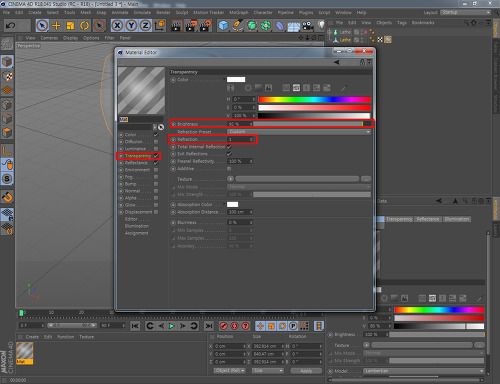Open Create menu in material manager
The height and width of the screenshot is (384, 500).
tap(32, 337)
